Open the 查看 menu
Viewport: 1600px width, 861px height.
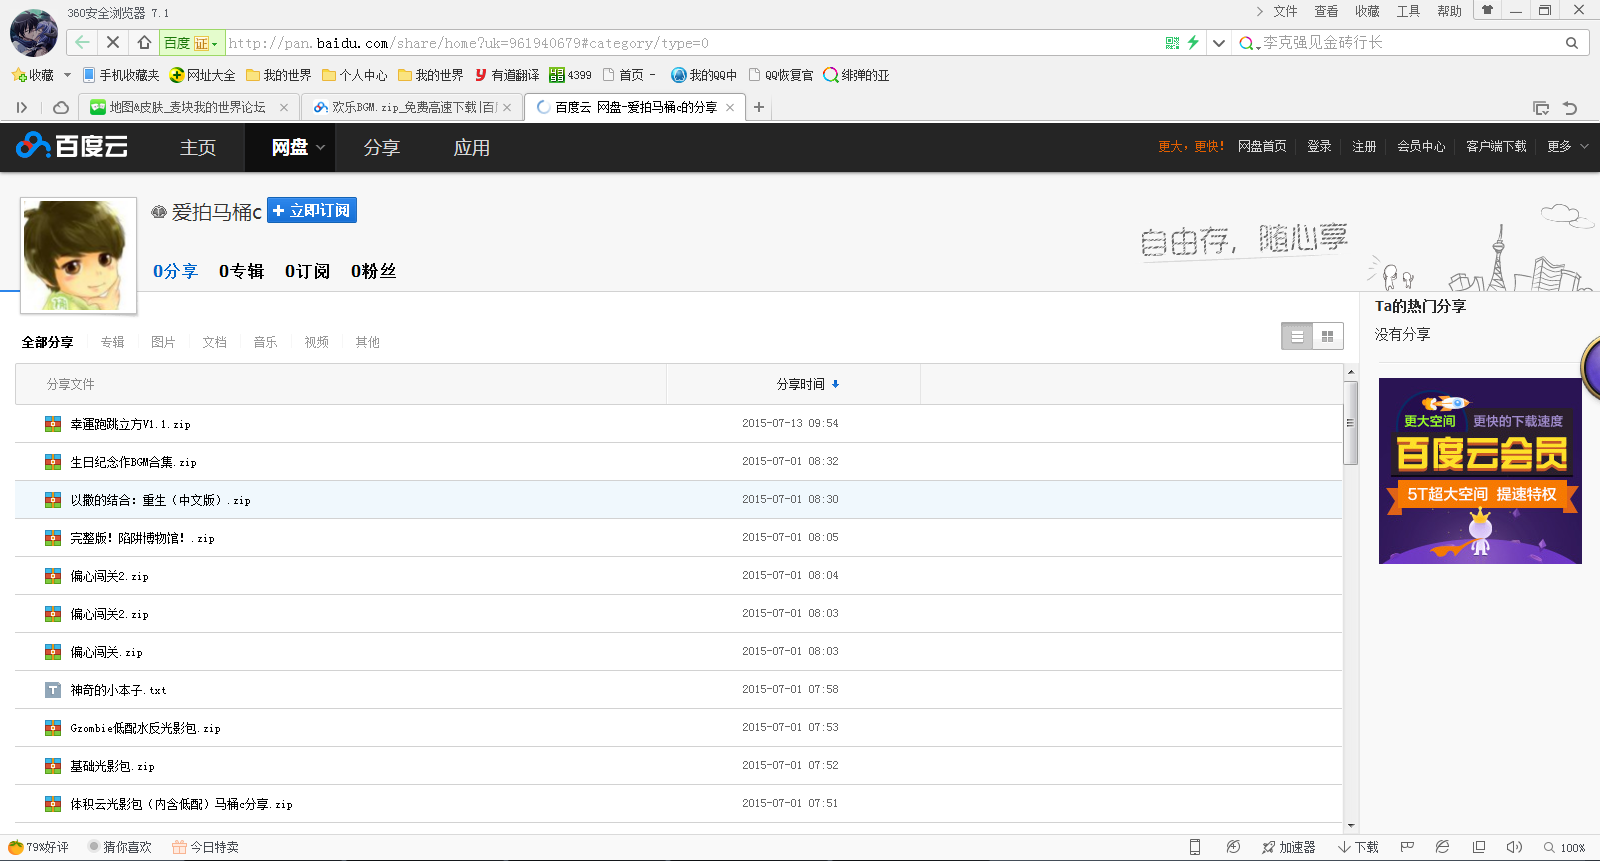coord(1326,11)
